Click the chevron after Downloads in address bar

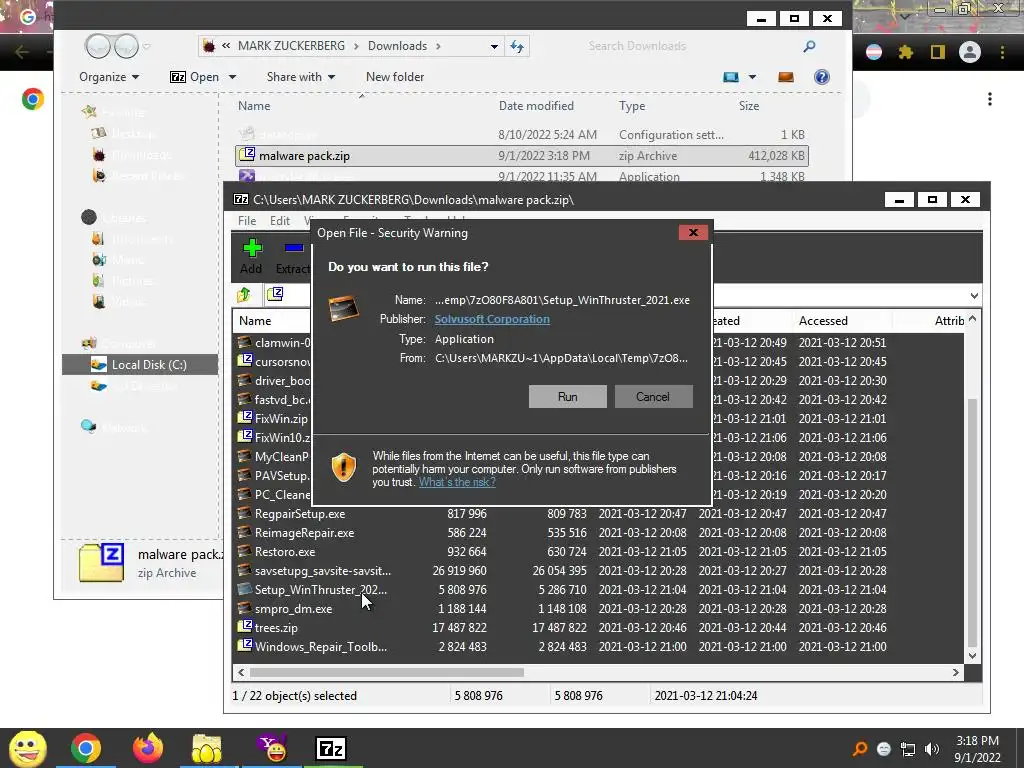(438, 46)
